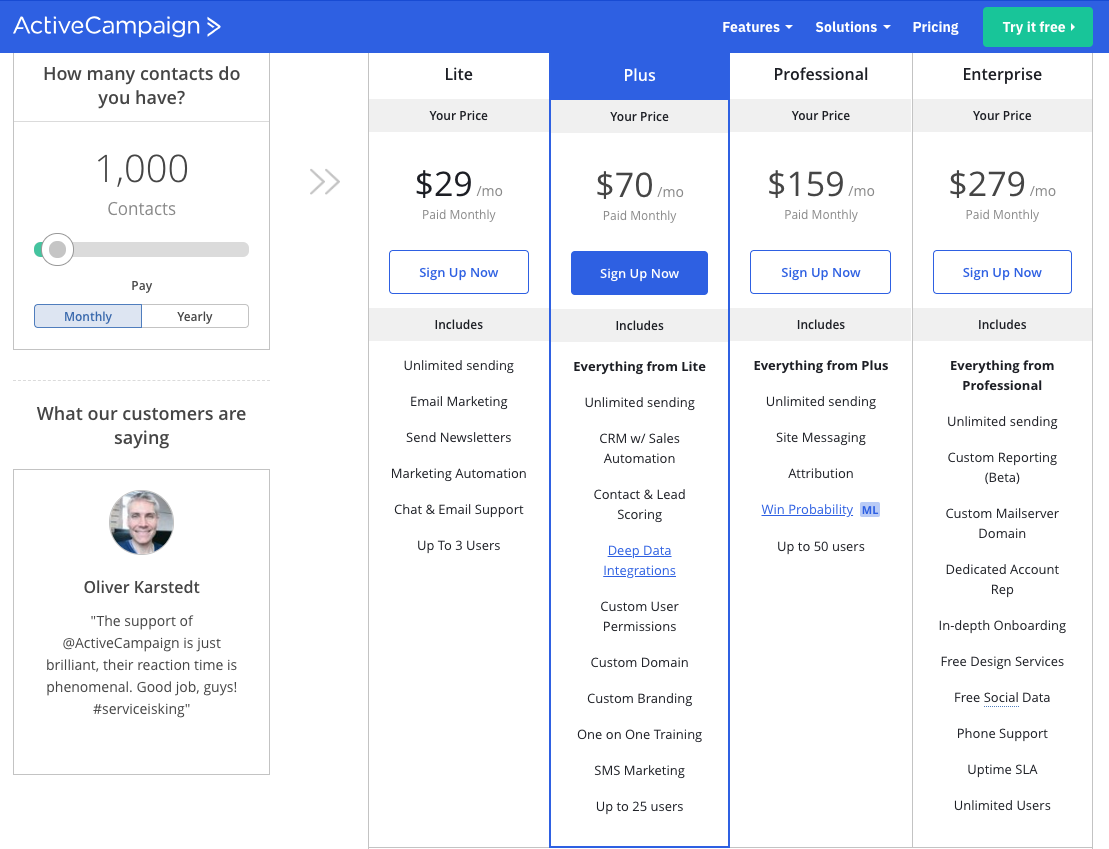Screen dimensions: 1109x849
Task: Click the Plus plan header
Action: click(639, 75)
